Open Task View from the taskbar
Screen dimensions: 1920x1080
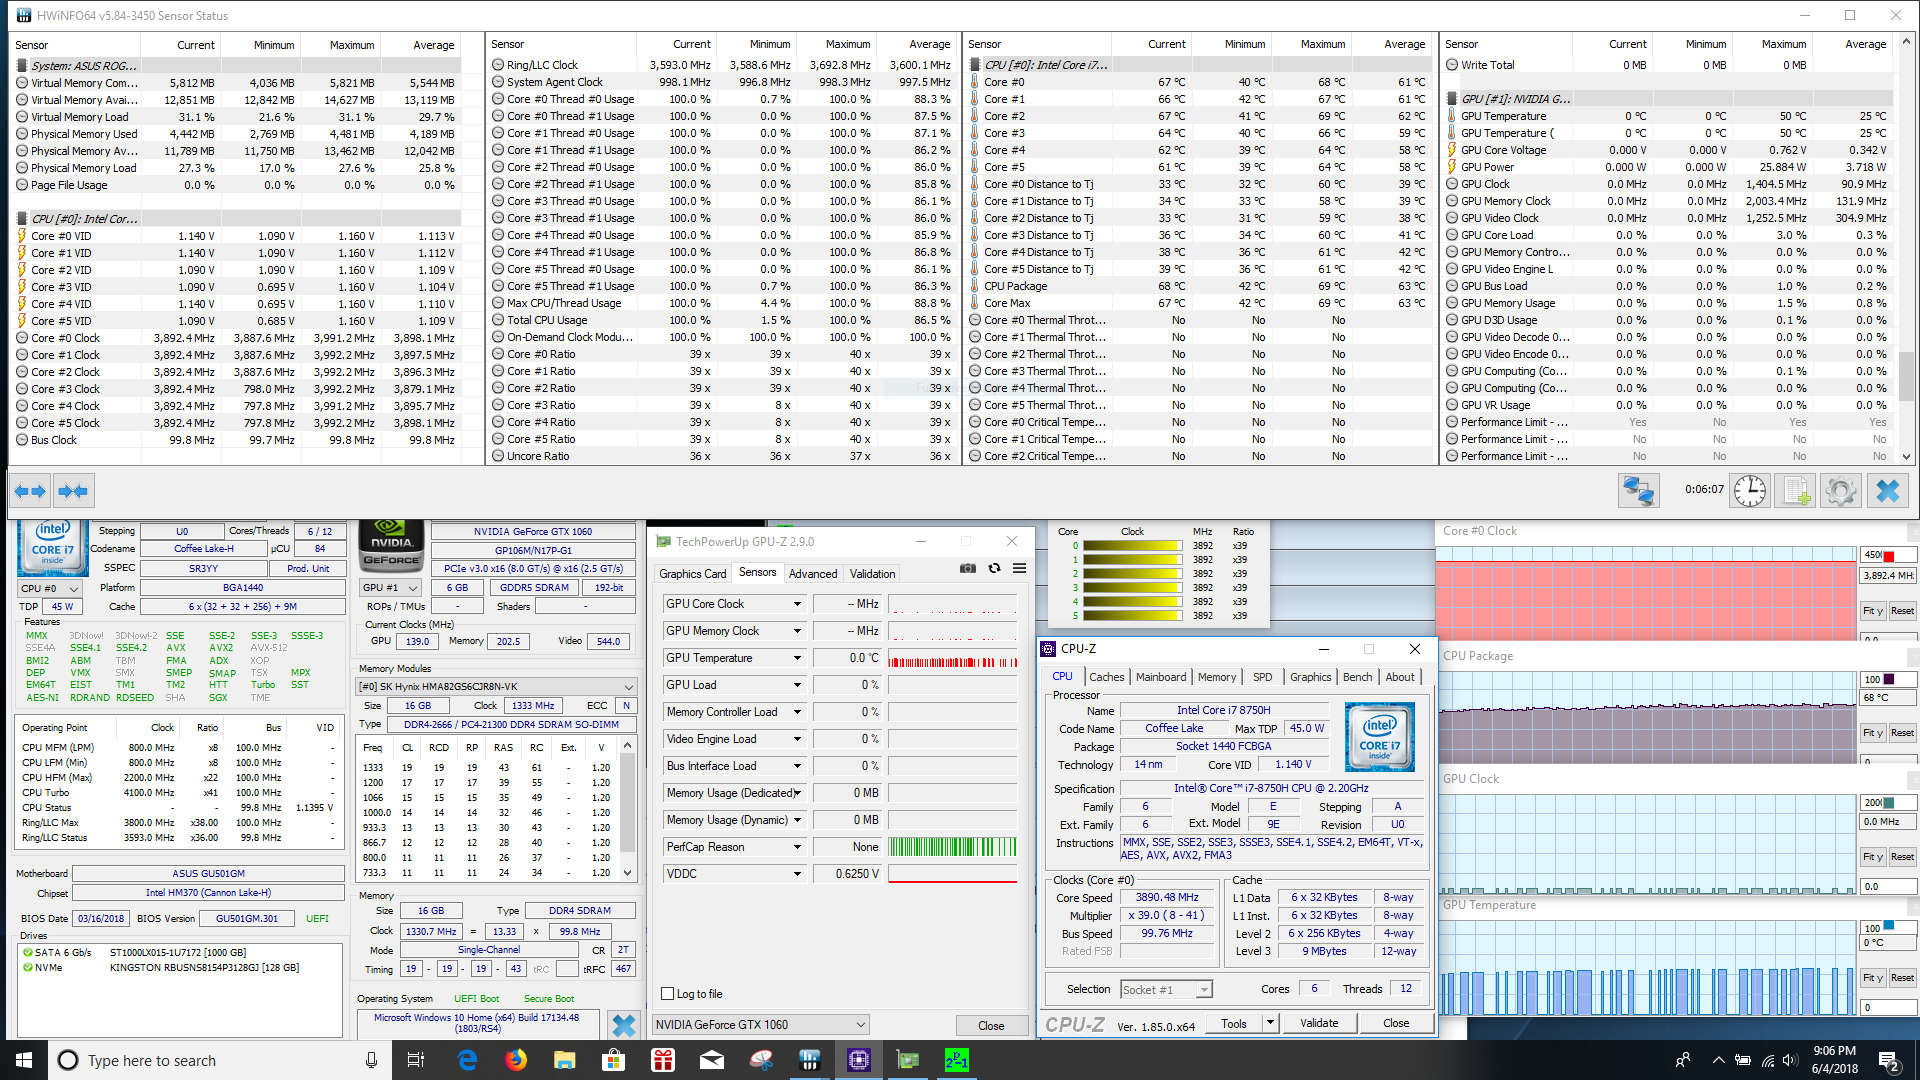(416, 1060)
